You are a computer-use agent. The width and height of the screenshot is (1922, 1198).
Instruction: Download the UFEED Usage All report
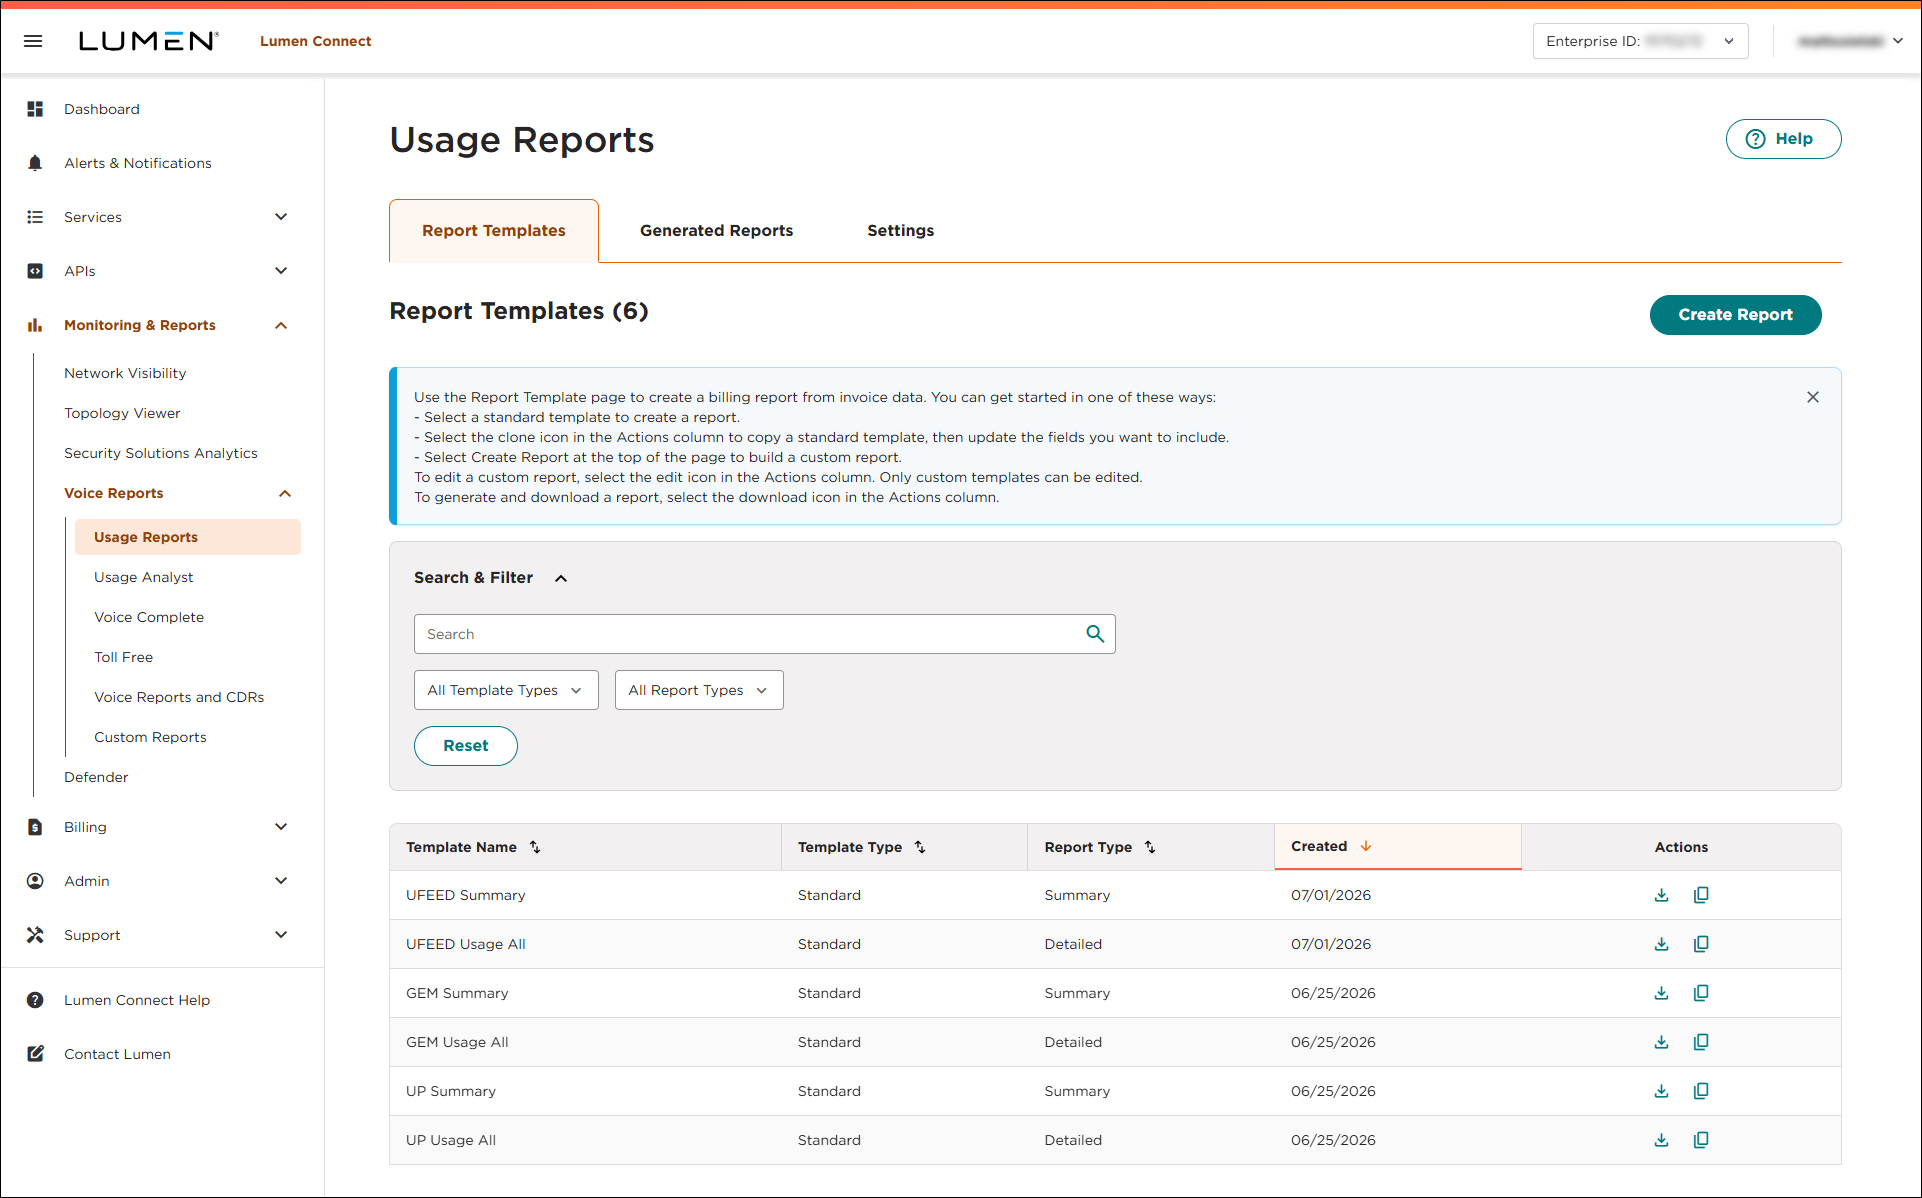pyautogui.click(x=1662, y=944)
